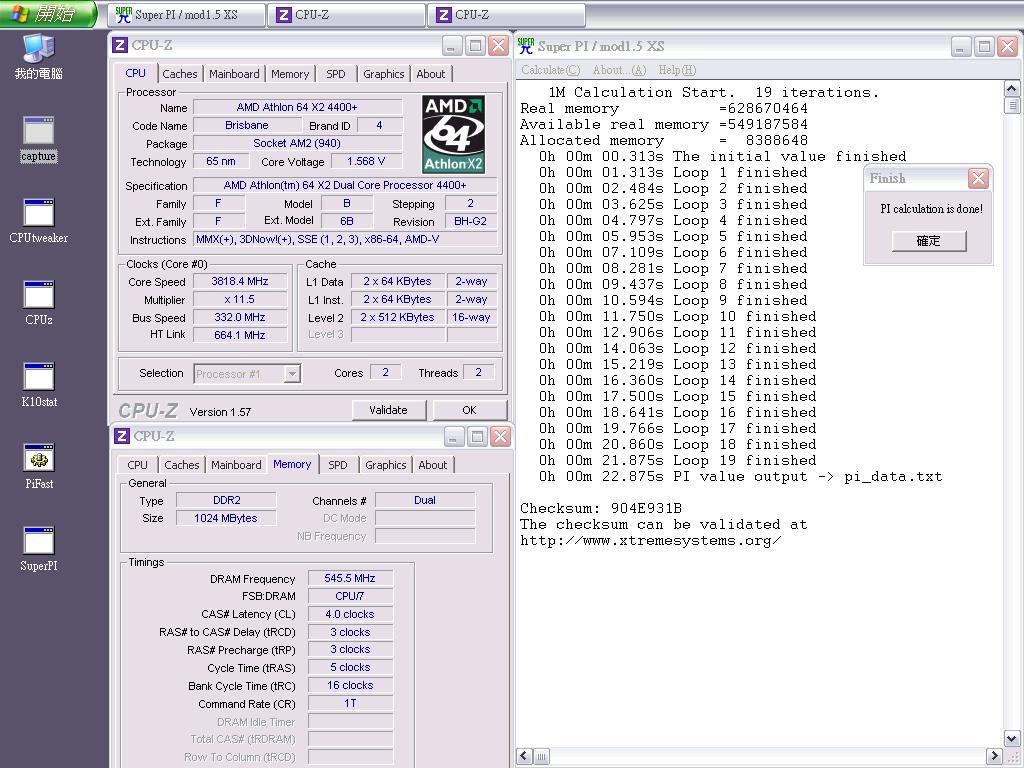This screenshot has height=768, width=1024.
Task: Select the capture desktop icon
Action: click(x=39, y=139)
